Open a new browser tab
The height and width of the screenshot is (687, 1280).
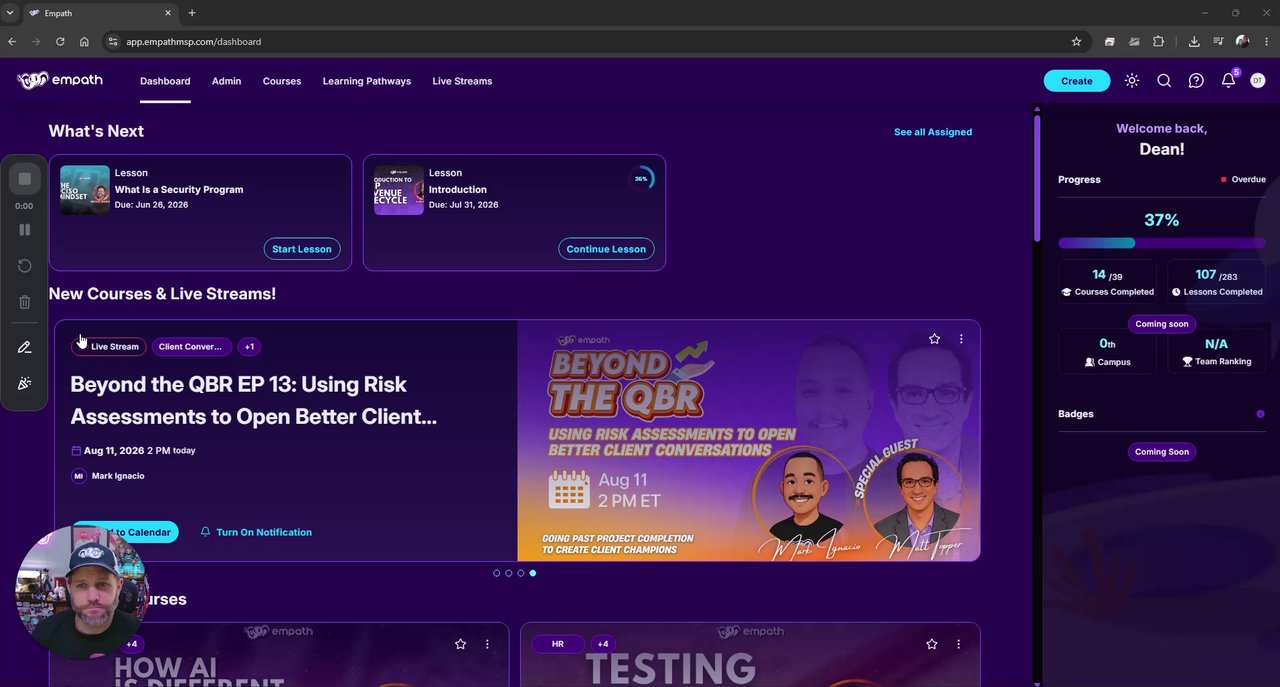coord(192,13)
